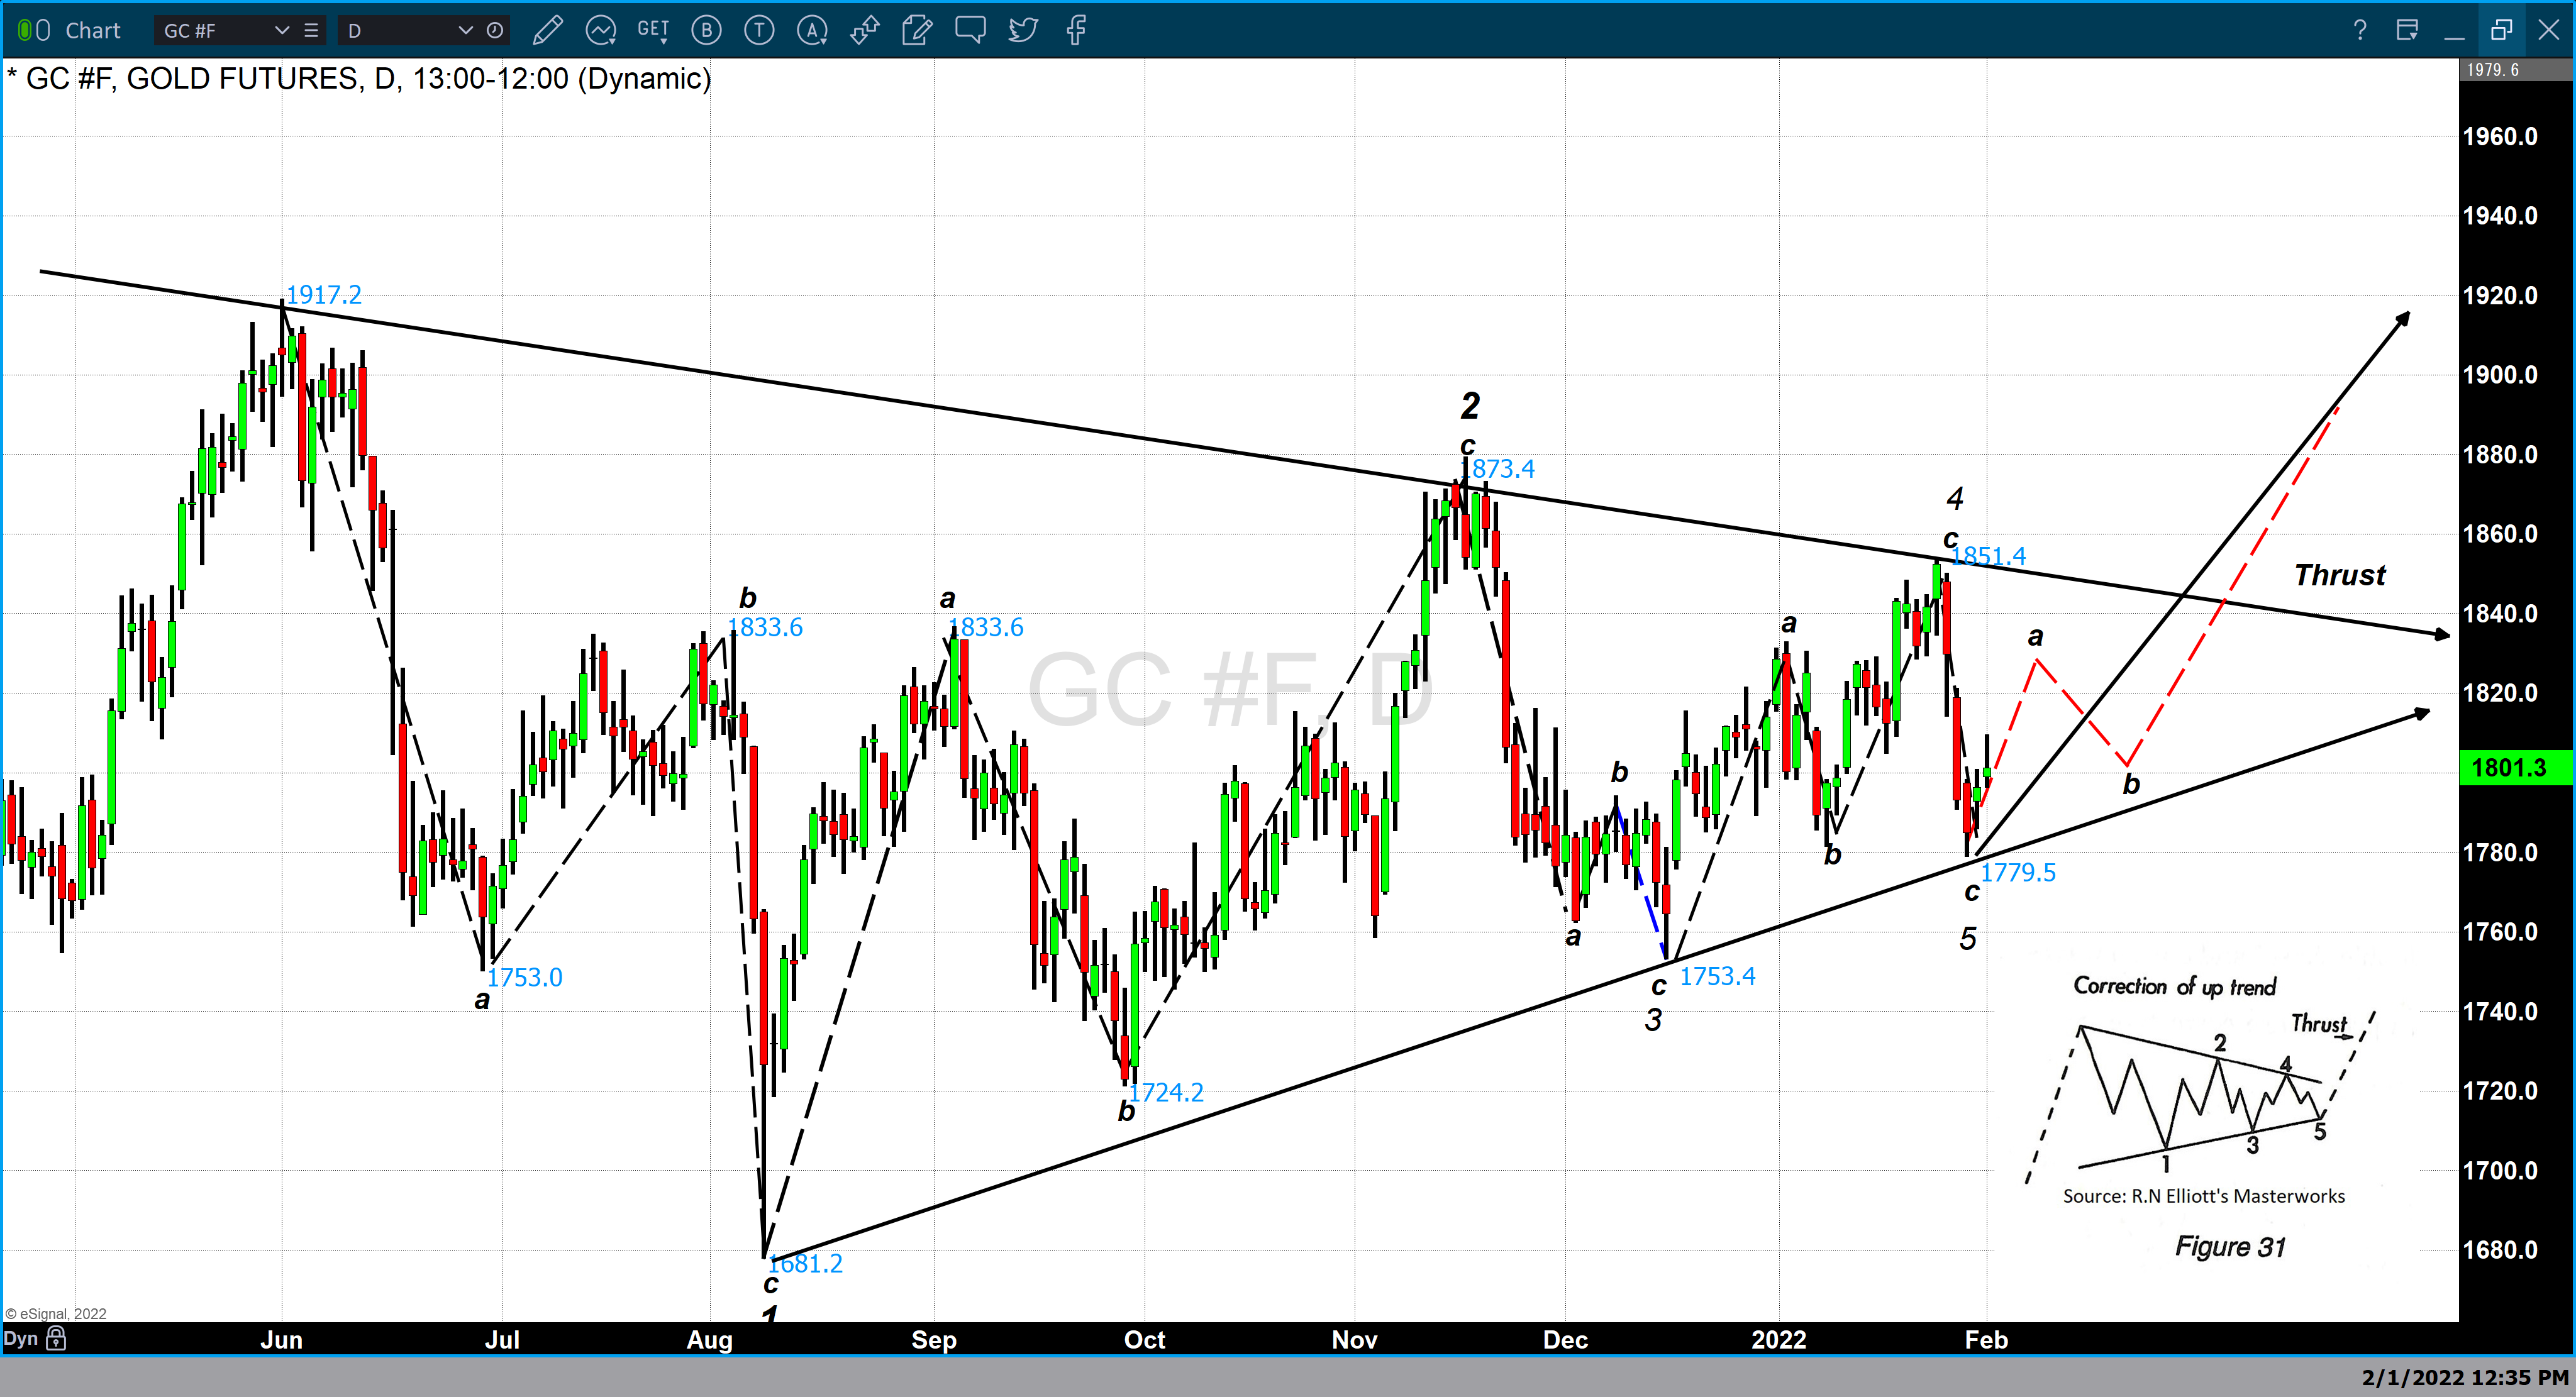Image resolution: width=2576 pixels, height=1397 pixels.
Task: Open the A auto-analysis tool
Action: (812, 30)
